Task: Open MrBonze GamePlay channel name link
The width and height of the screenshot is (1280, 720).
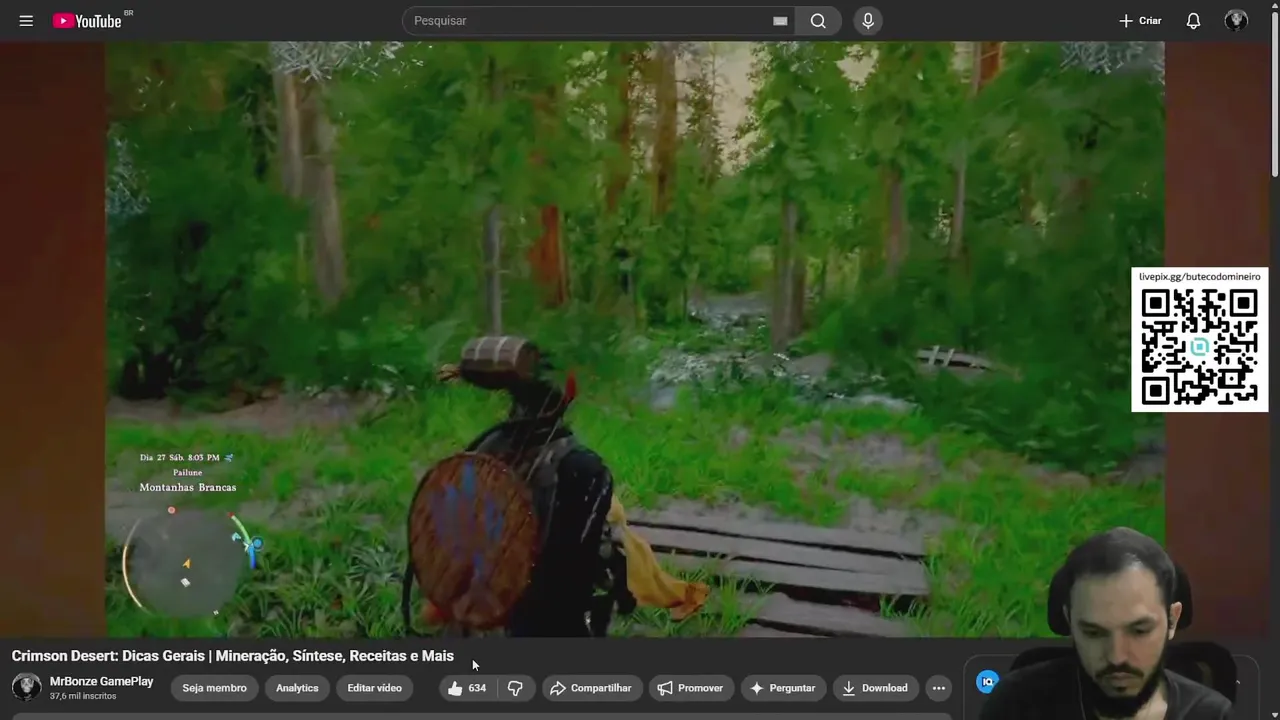Action: pos(102,682)
